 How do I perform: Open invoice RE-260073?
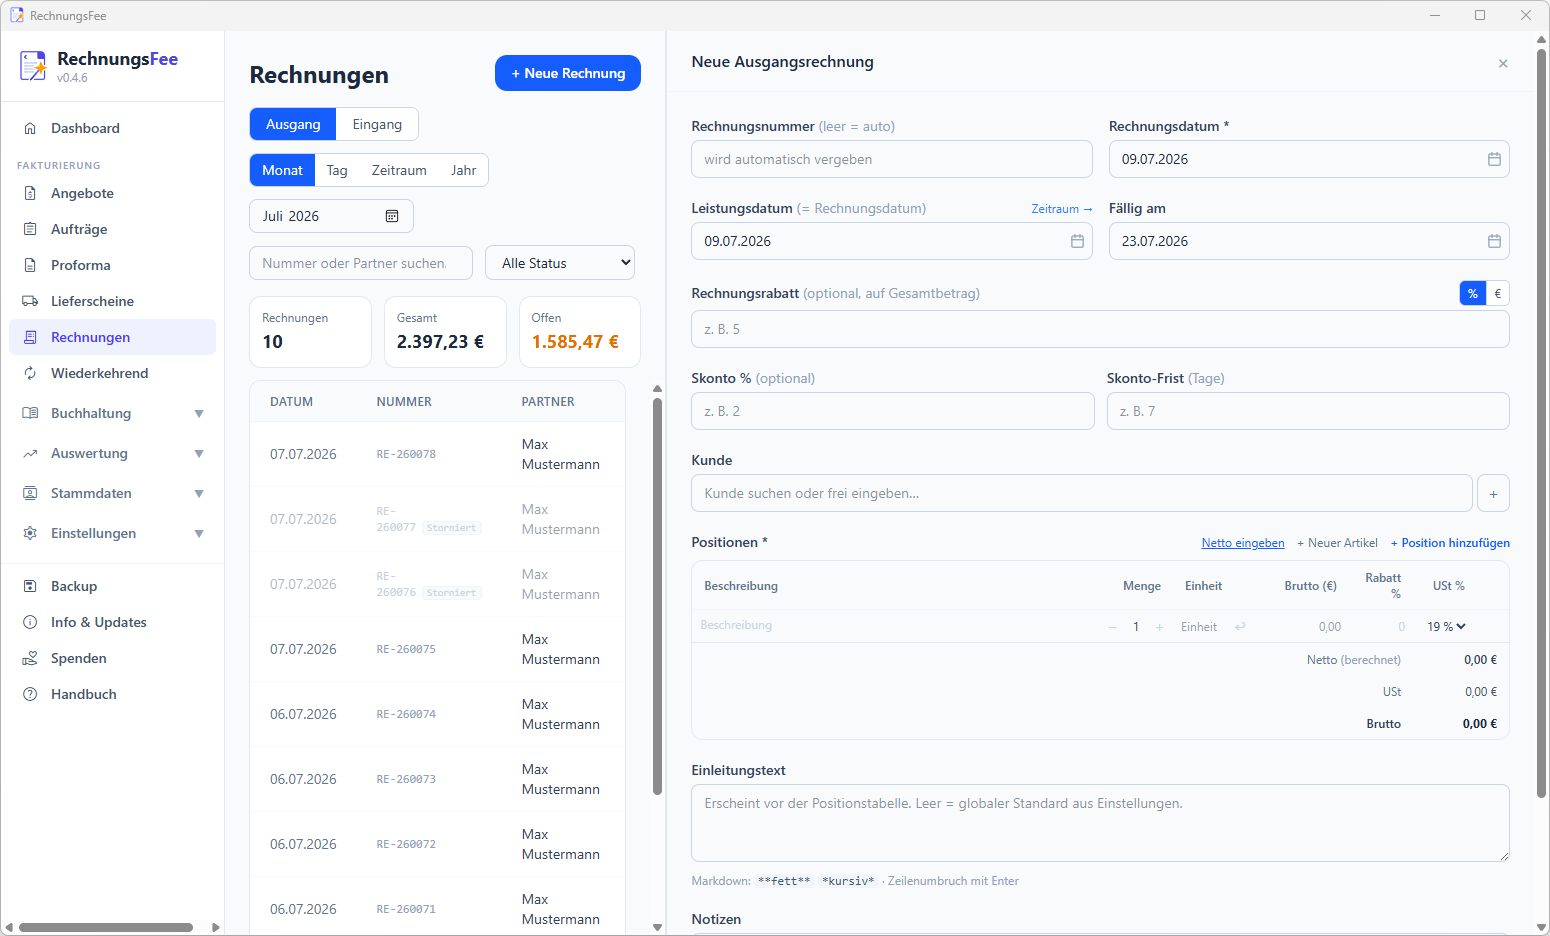coord(438,779)
